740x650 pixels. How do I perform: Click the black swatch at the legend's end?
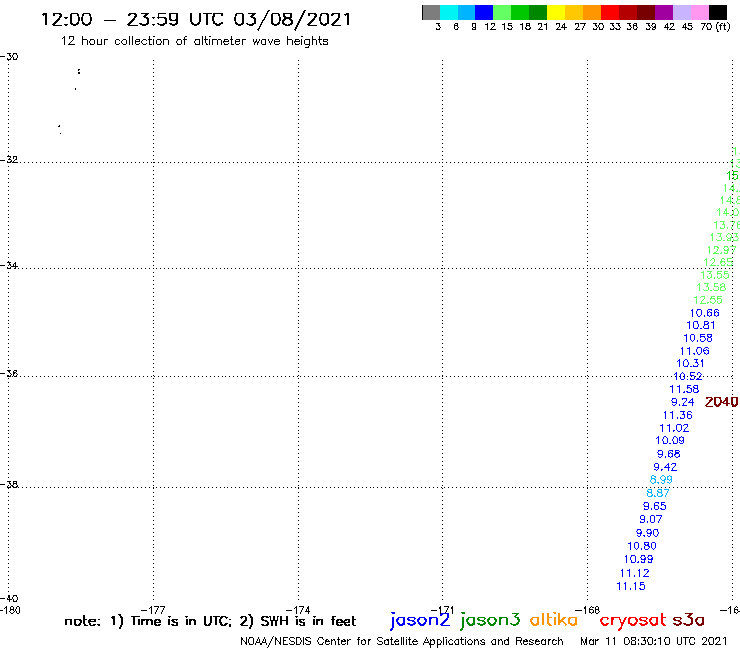tap(718, 12)
